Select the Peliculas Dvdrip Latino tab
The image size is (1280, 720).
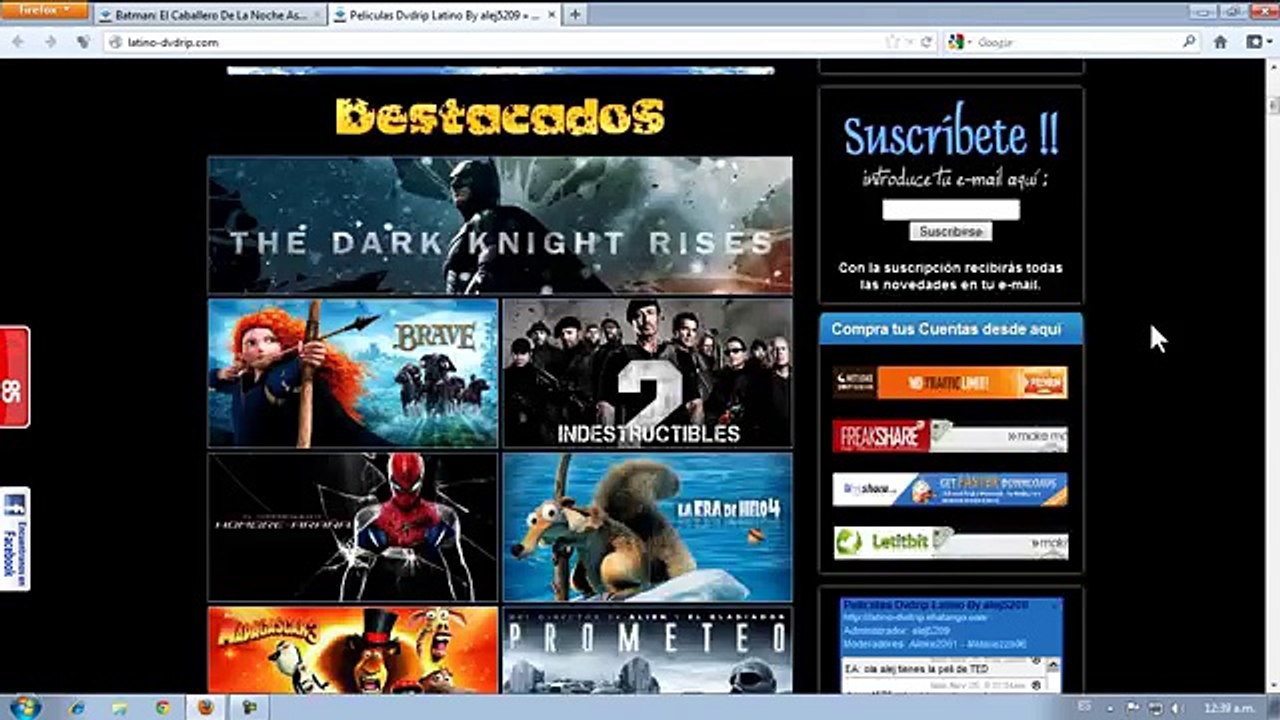click(445, 15)
